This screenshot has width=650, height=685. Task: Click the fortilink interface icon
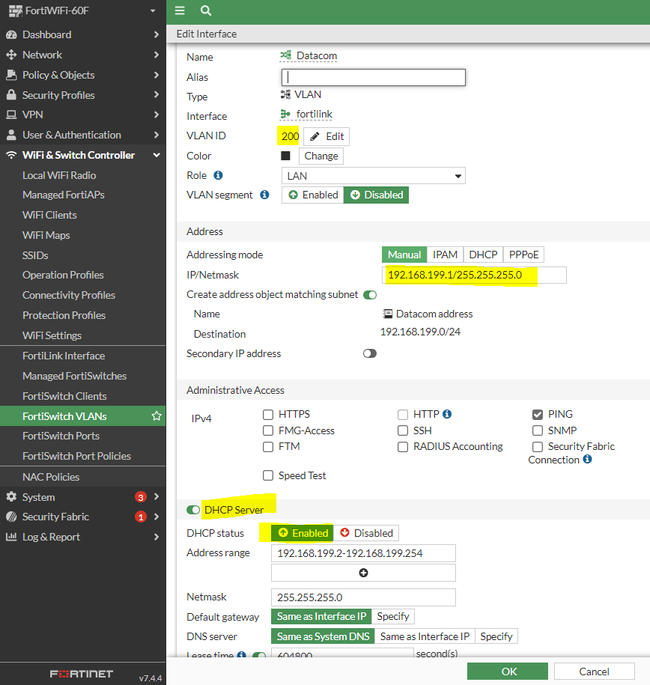286,114
